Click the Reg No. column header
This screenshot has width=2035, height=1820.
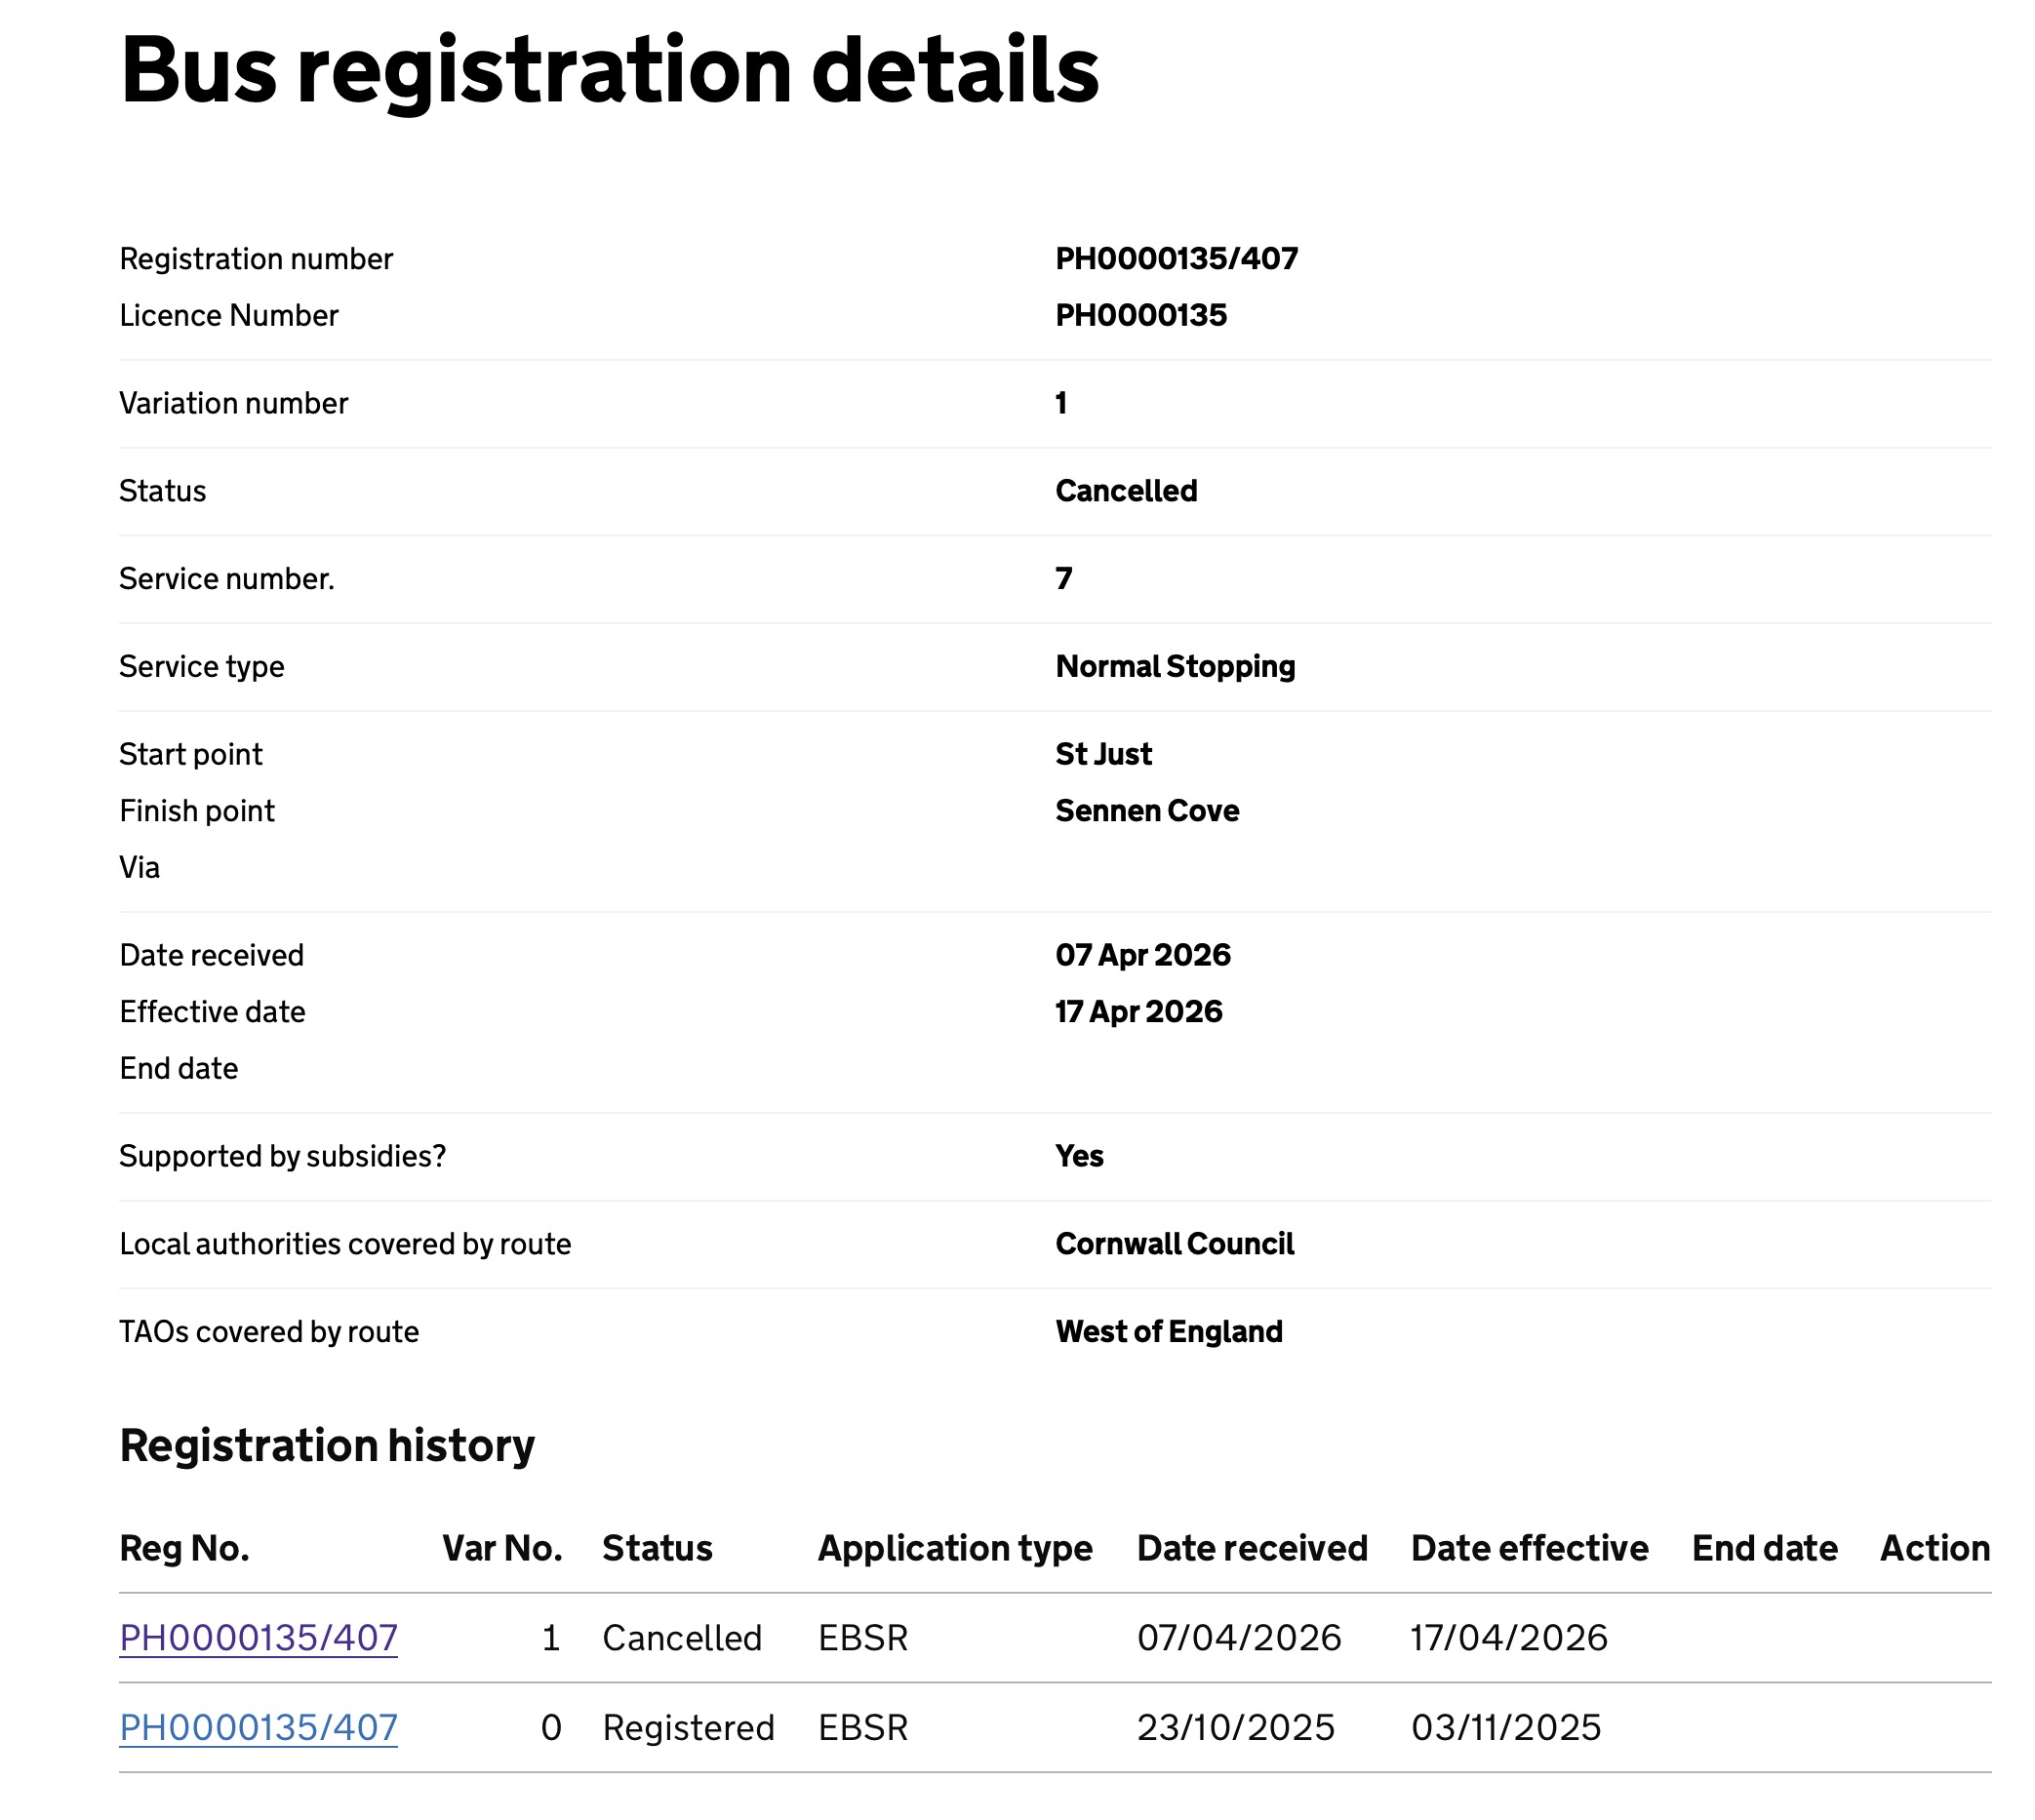(x=184, y=1548)
